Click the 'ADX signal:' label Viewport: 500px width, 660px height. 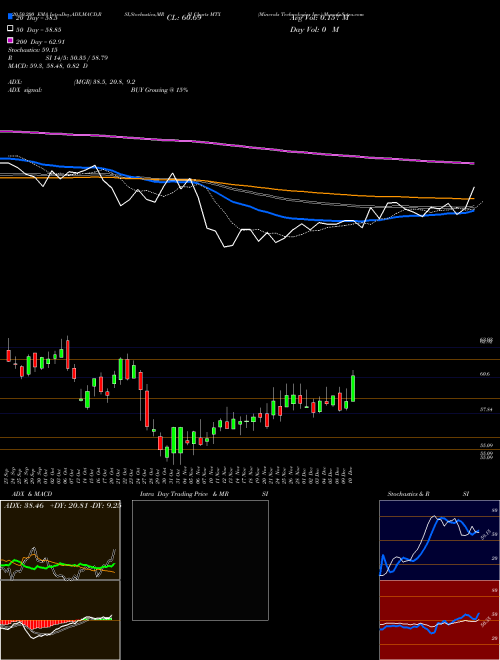point(25,90)
